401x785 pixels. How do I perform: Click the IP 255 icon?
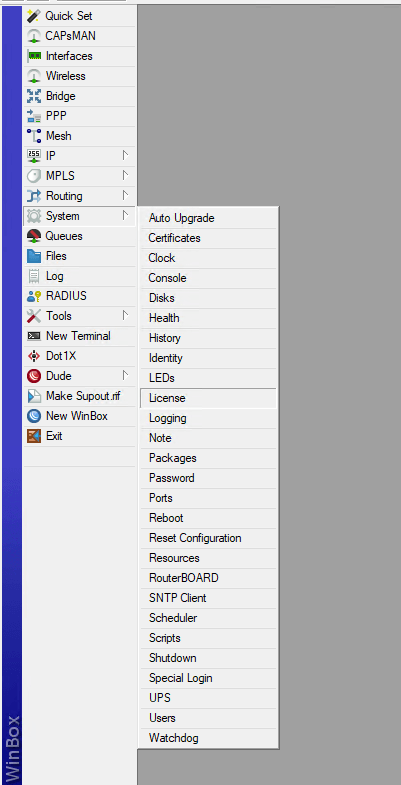coord(34,156)
